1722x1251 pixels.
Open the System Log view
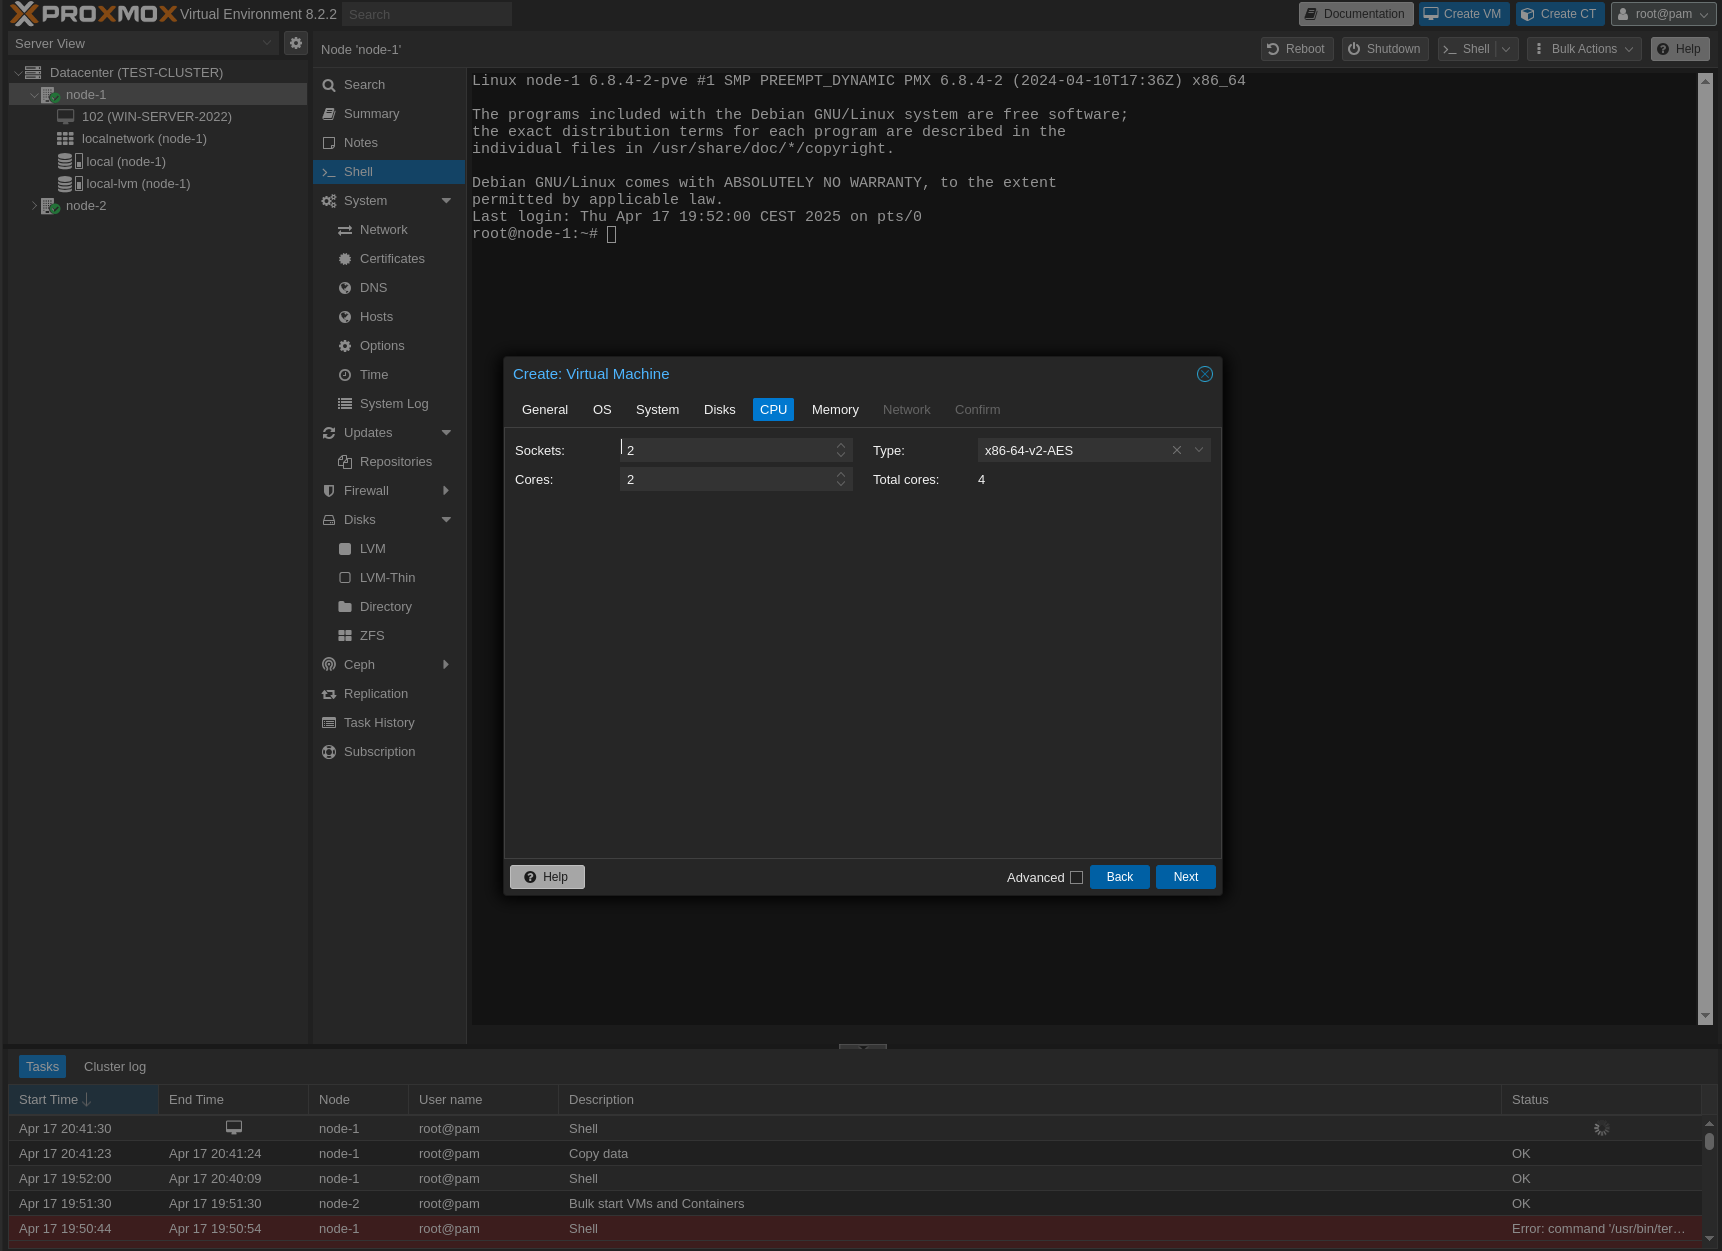click(x=392, y=403)
